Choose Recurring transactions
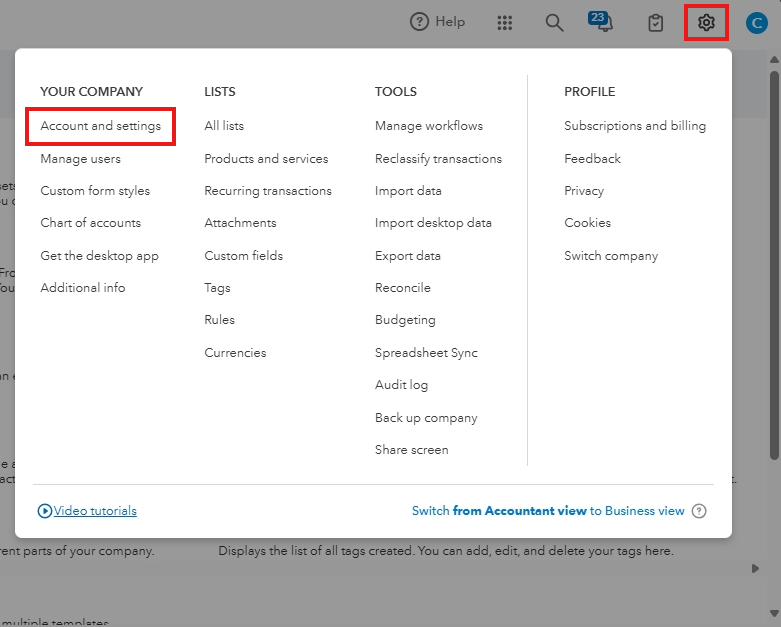 (x=268, y=190)
